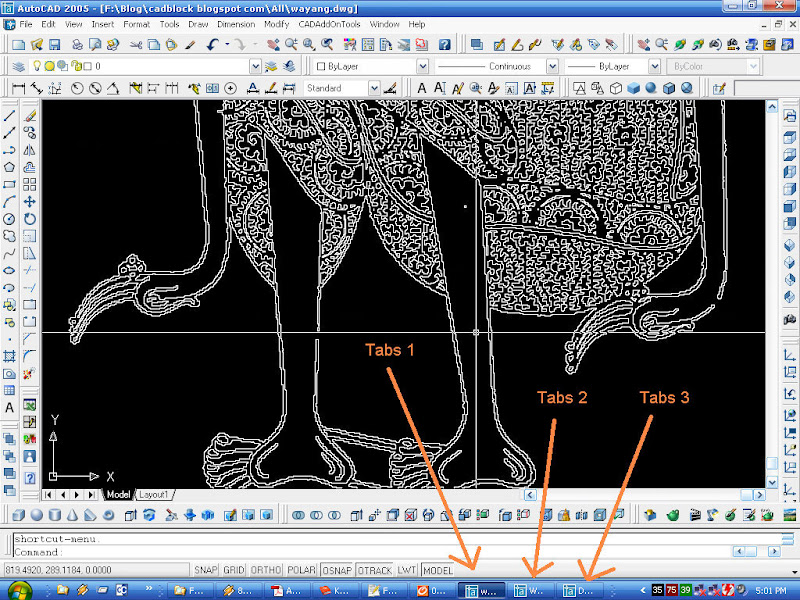Select the Line draw tool

(9, 116)
